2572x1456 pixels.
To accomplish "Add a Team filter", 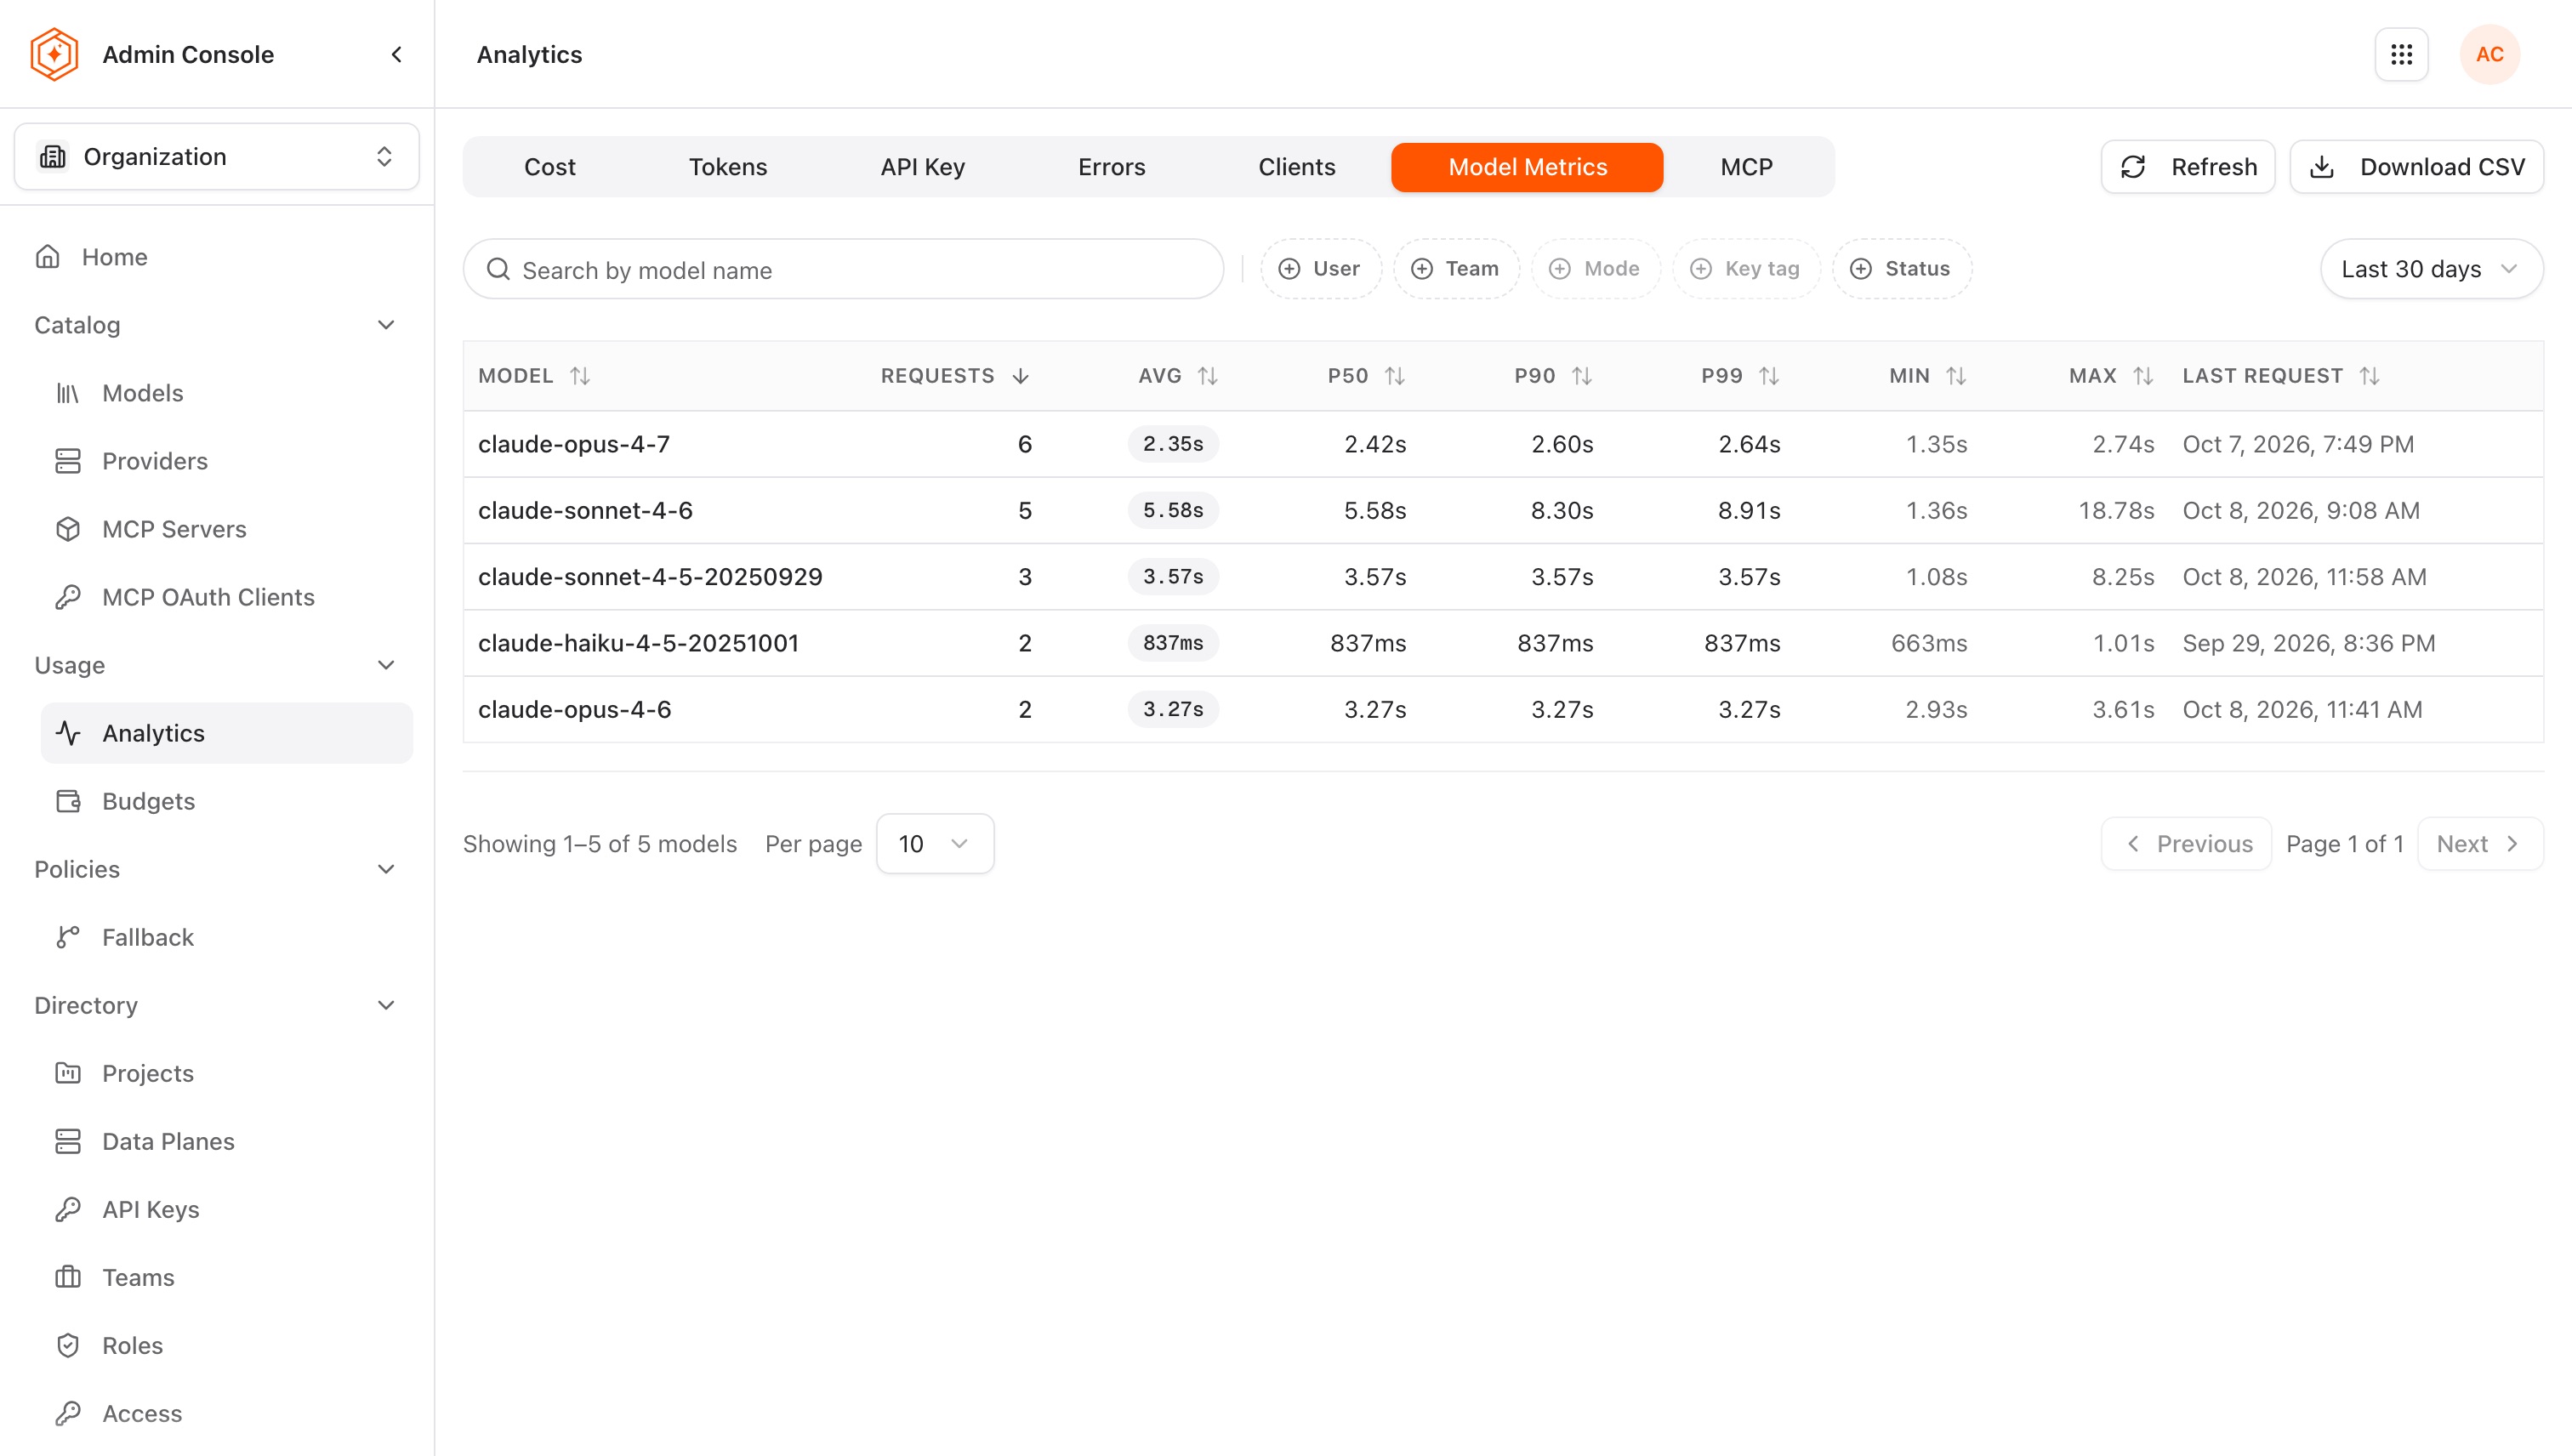I will pyautogui.click(x=1456, y=269).
